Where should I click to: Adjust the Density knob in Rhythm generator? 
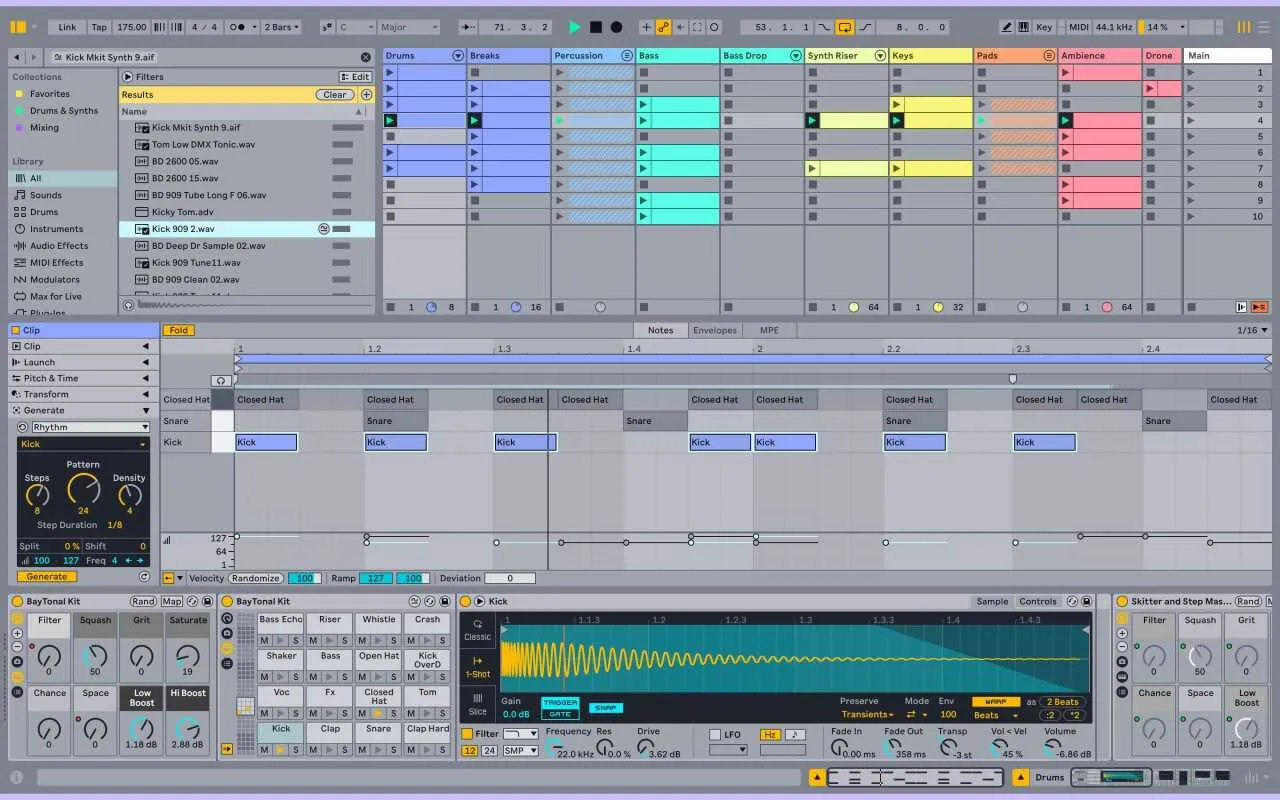[x=129, y=492]
